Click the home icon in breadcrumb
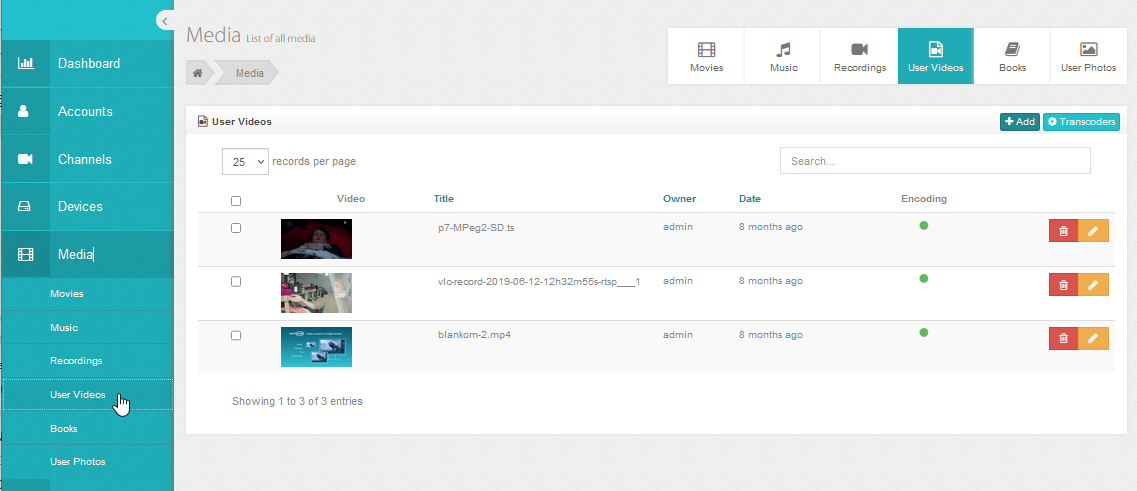Screen dimensions: 1137x491 198,73
